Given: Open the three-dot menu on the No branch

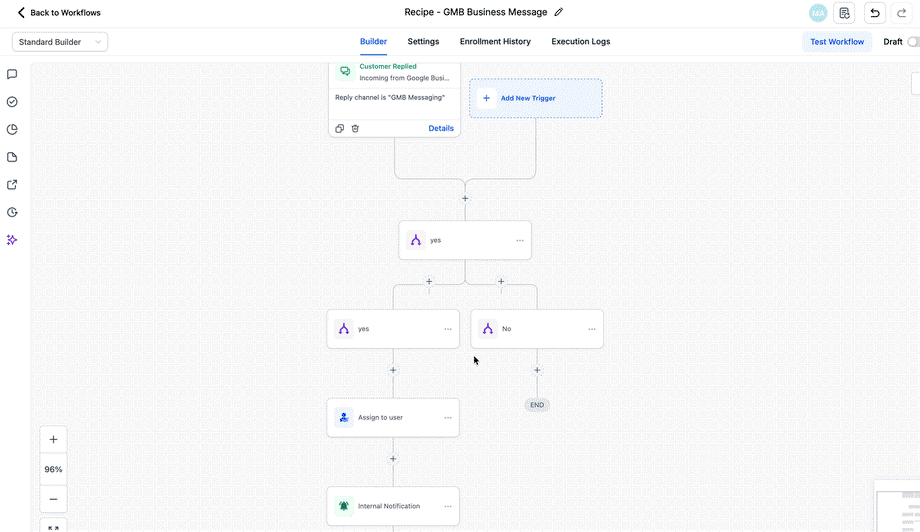Looking at the screenshot, I should coord(591,329).
